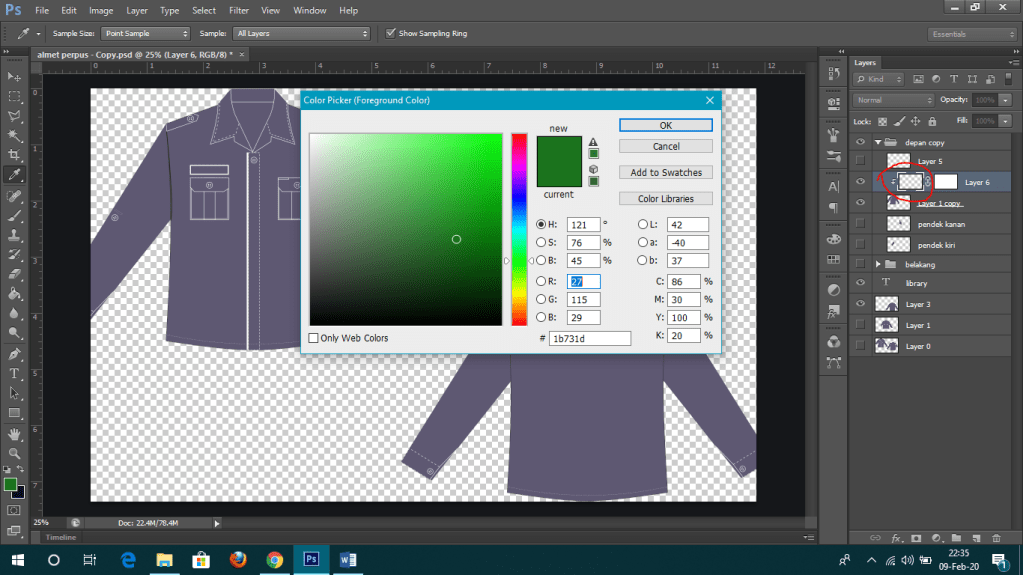
Task: Click the delete layer trash icon
Action: 994,538
